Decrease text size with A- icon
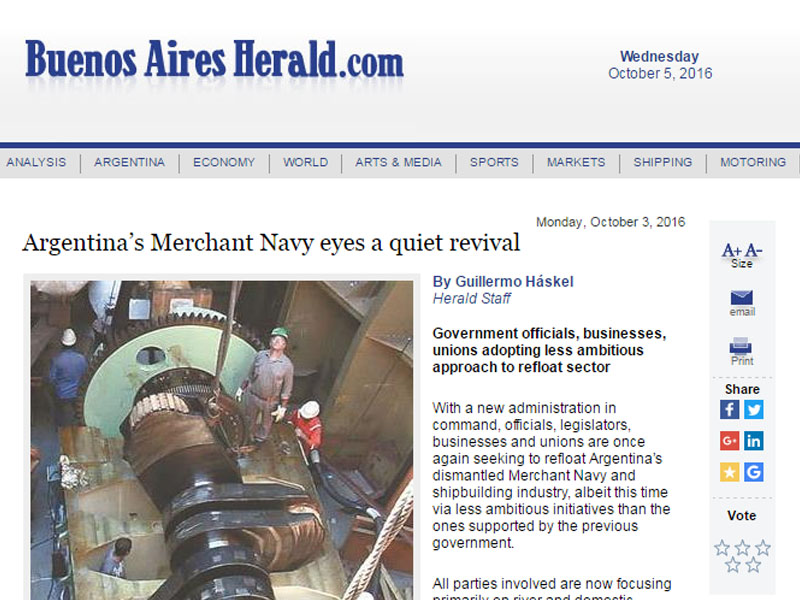800x600 pixels. [753, 251]
